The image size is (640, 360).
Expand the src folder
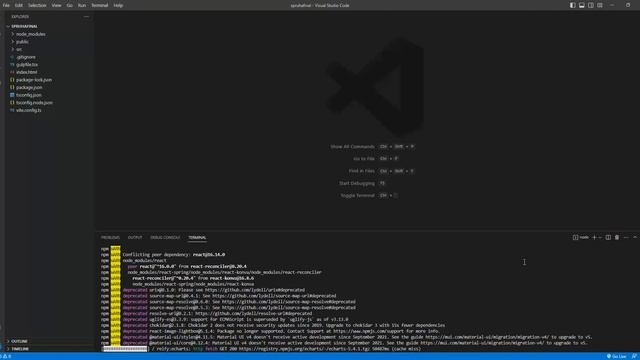[13, 49]
